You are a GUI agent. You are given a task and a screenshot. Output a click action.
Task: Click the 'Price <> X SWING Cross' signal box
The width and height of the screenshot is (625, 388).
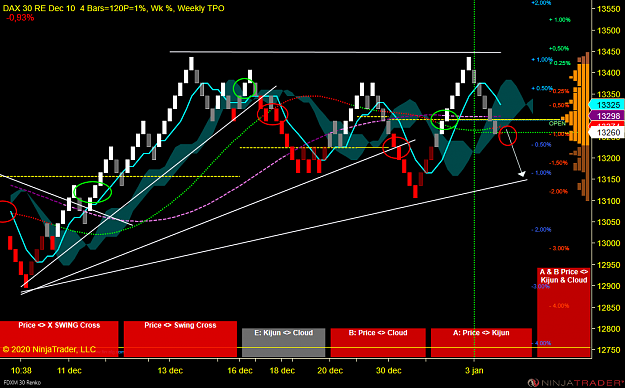[x=59, y=339]
